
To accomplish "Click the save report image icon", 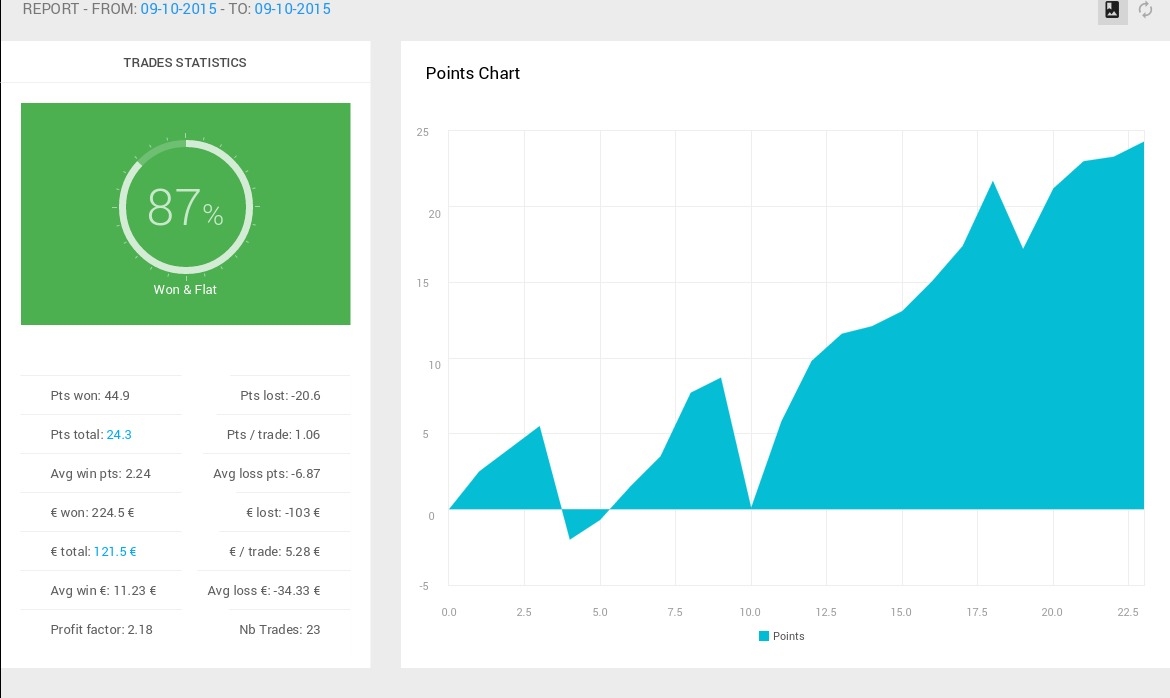I will point(1112,10).
